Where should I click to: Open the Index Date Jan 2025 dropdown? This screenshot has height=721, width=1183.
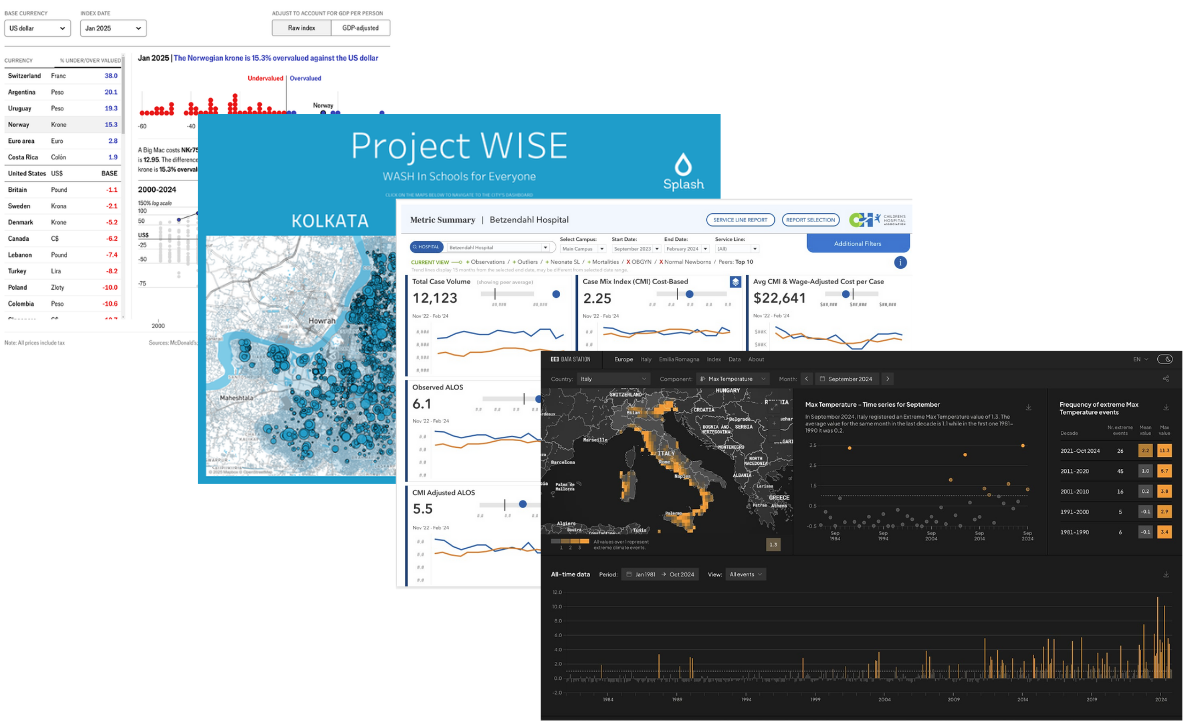point(113,28)
